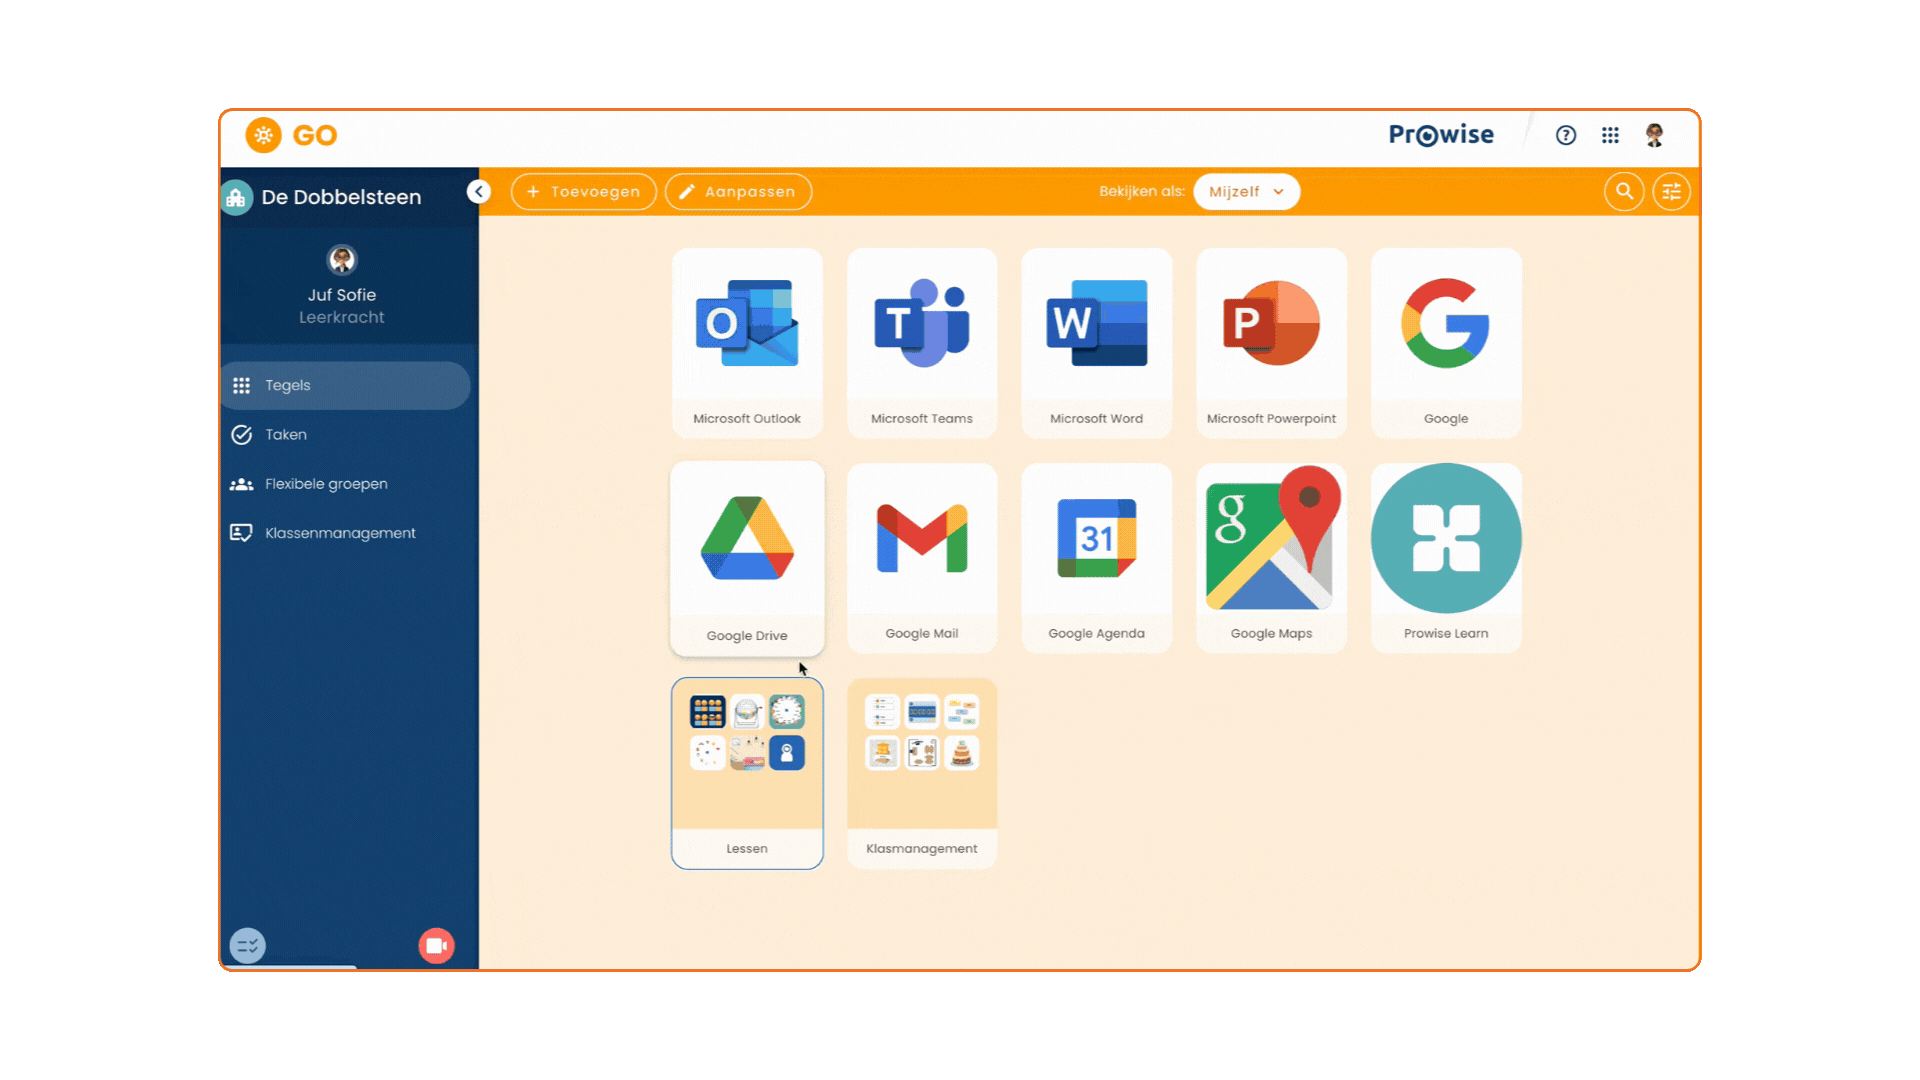Open the Google Maps tile
1920x1080 pixels.
[1271, 558]
